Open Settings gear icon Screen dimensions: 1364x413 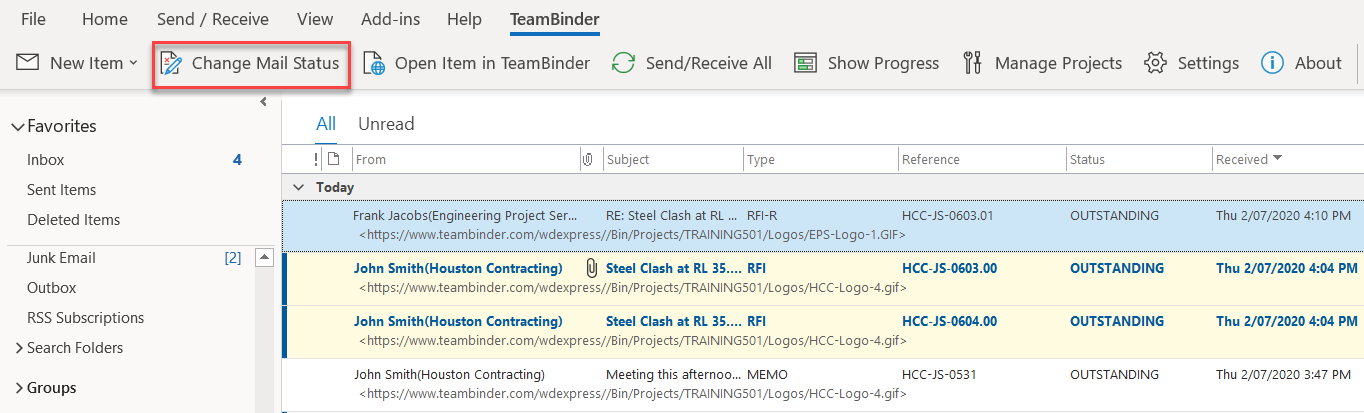point(1156,63)
